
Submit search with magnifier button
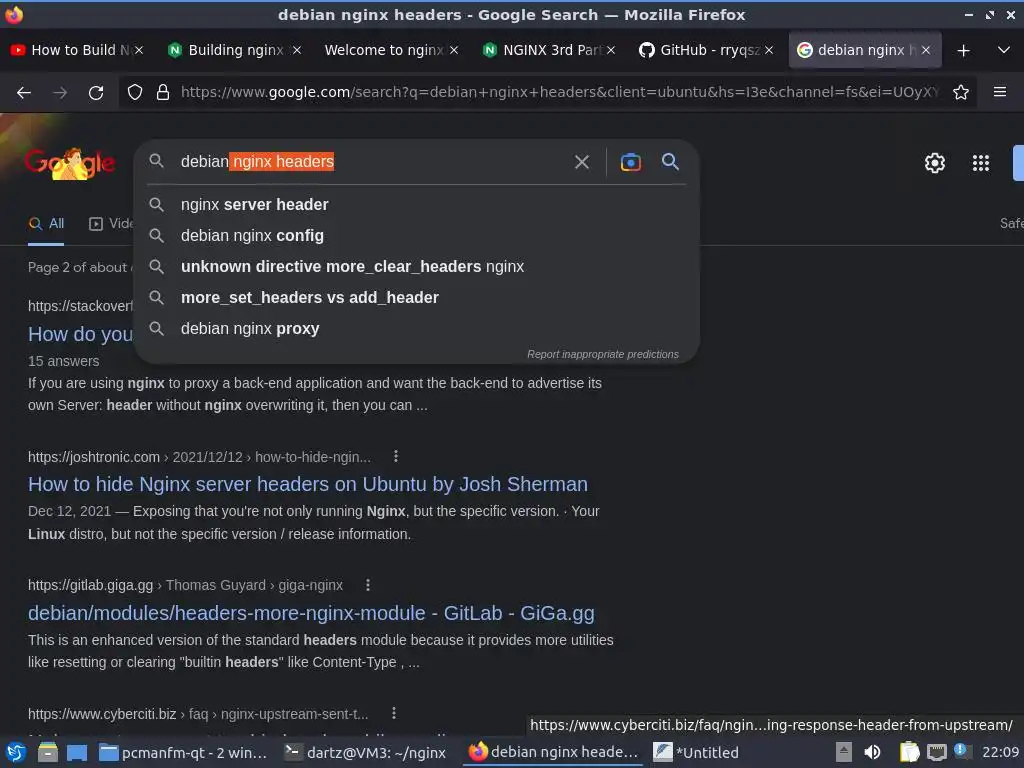[670, 161]
